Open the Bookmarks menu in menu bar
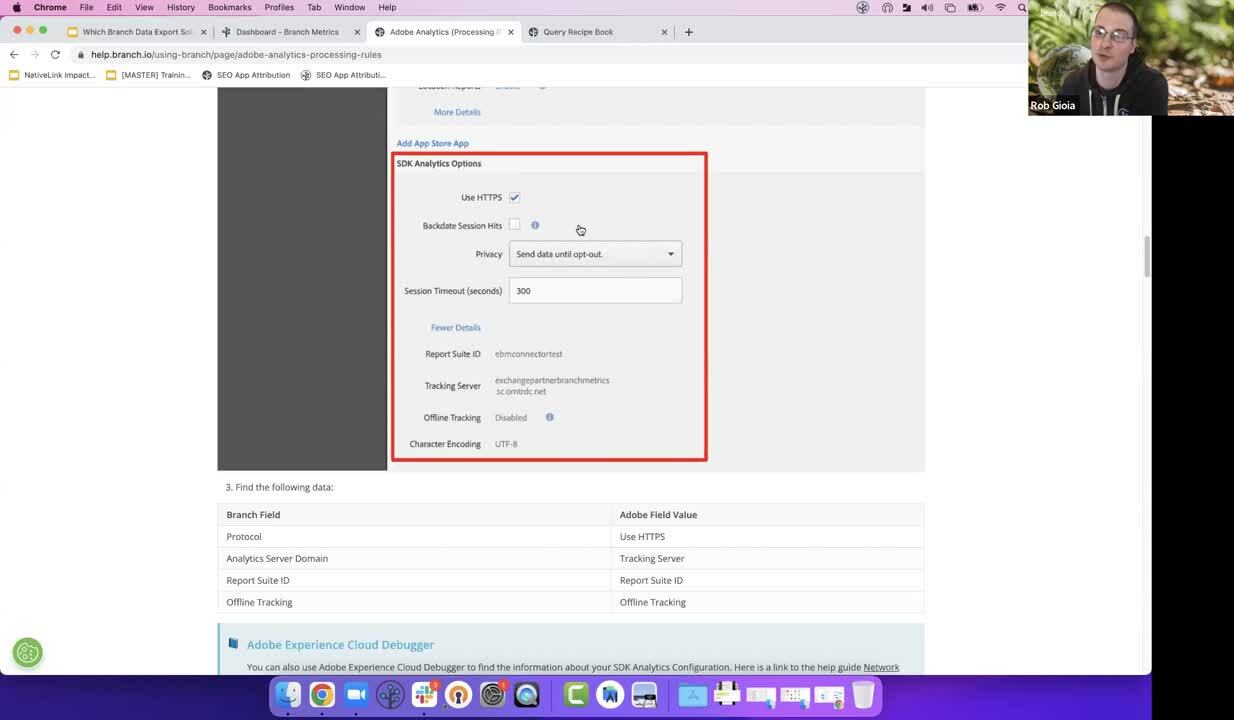Screen dimensions: 1234x720 [x=229, y=7]
